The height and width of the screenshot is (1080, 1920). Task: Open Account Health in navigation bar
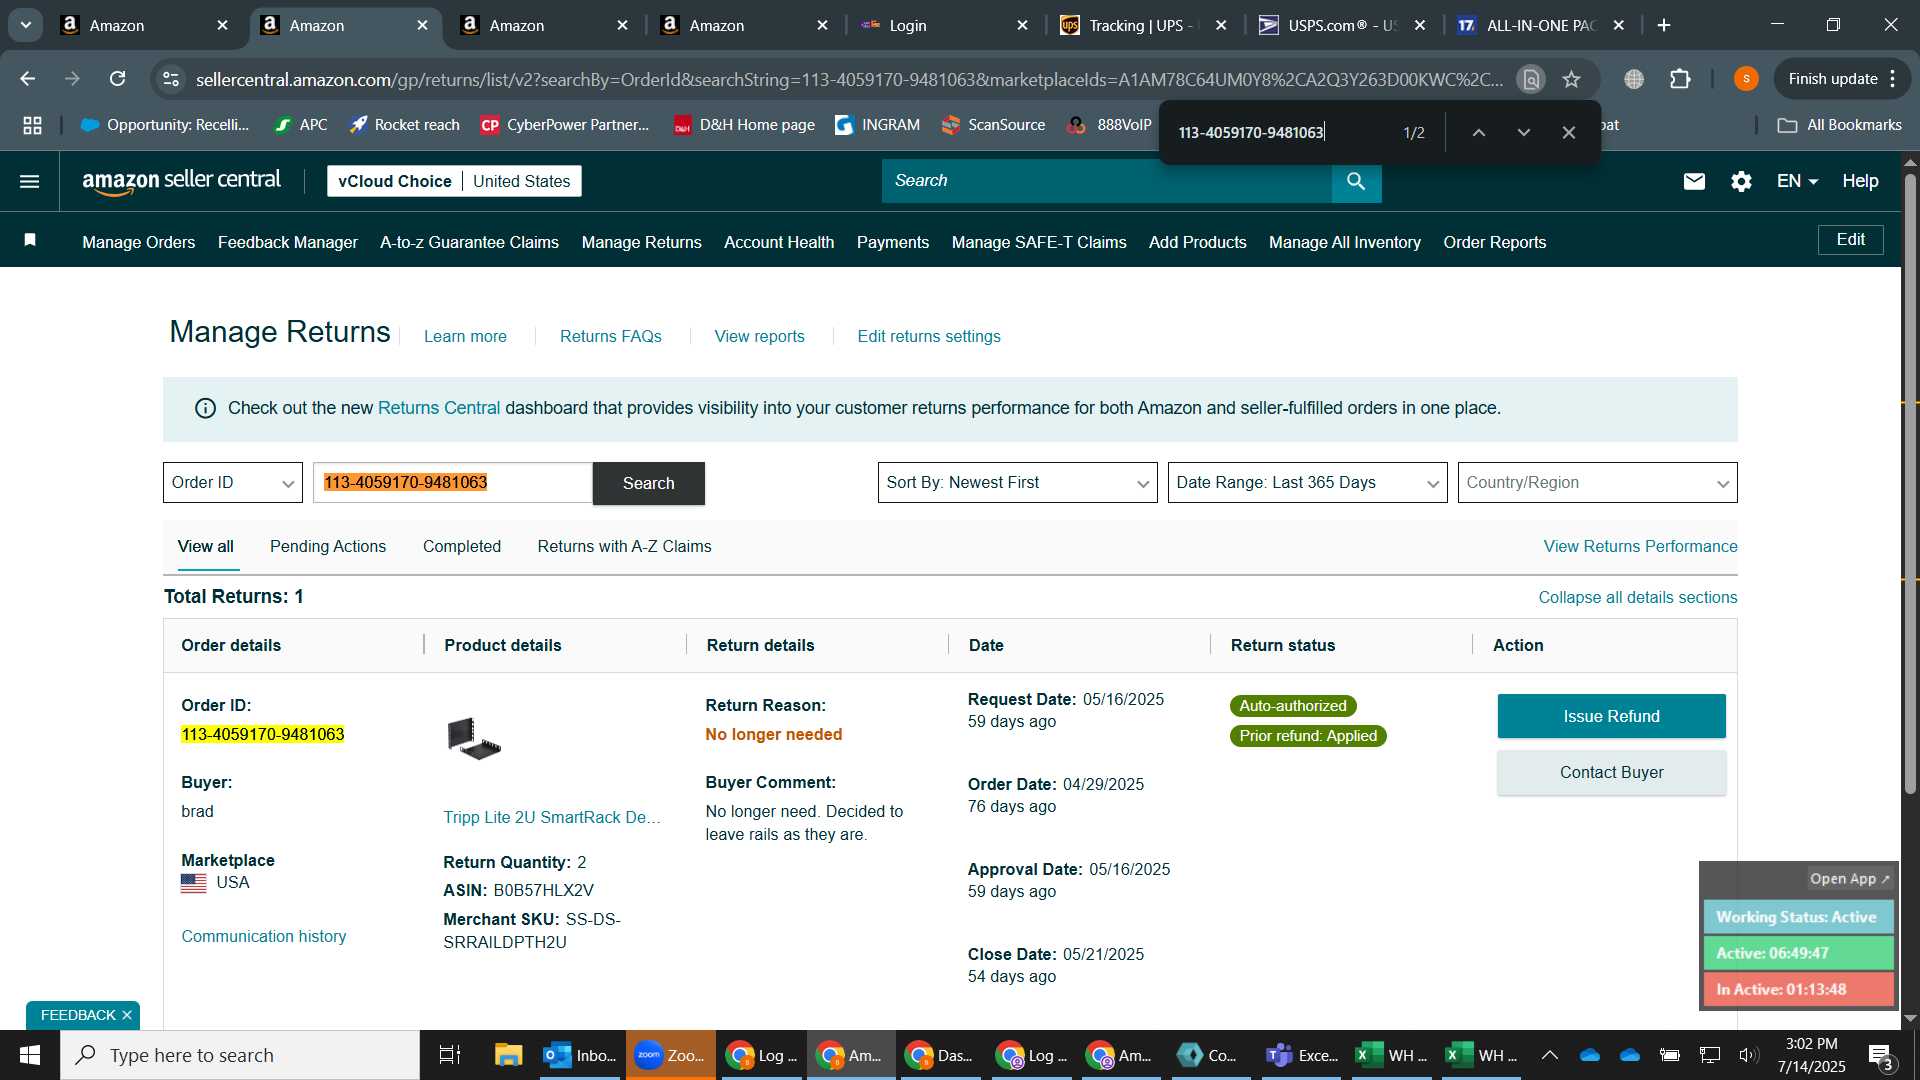[x=779, y=242]
